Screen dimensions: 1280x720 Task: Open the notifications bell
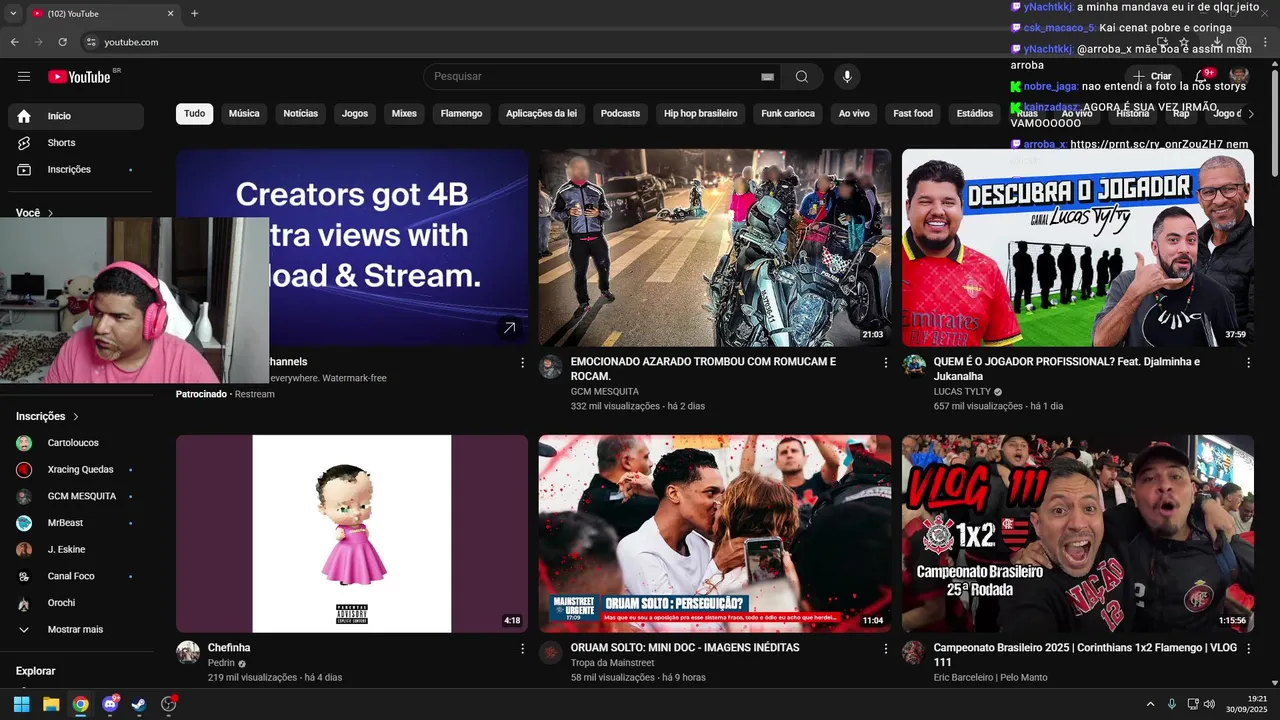tap(1202, 76)
